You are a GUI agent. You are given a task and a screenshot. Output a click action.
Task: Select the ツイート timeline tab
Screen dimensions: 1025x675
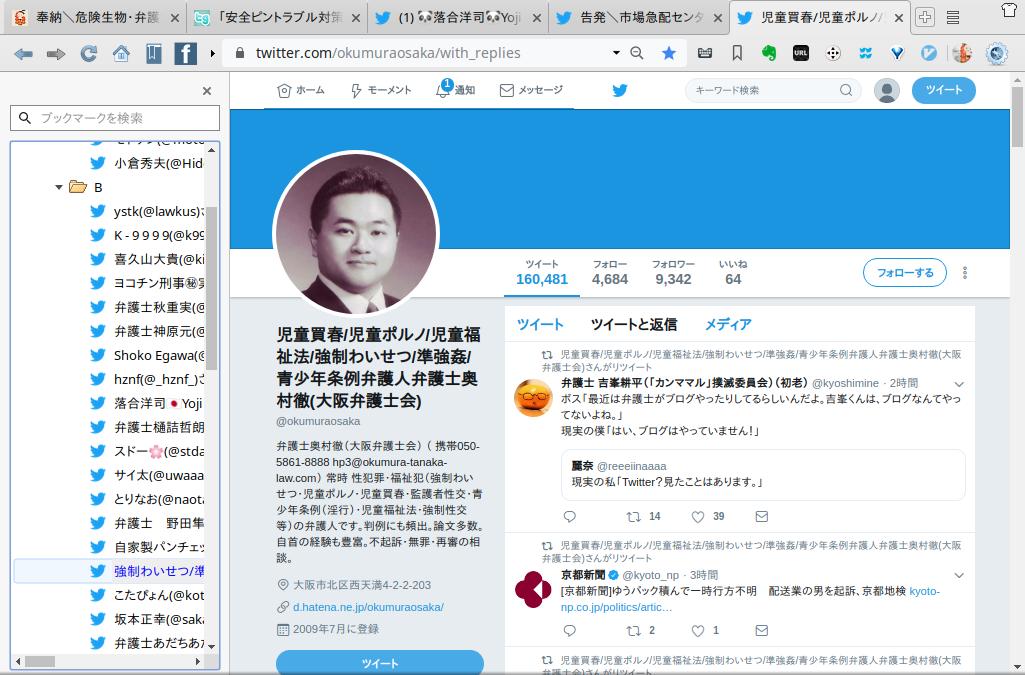pos(540,324)
